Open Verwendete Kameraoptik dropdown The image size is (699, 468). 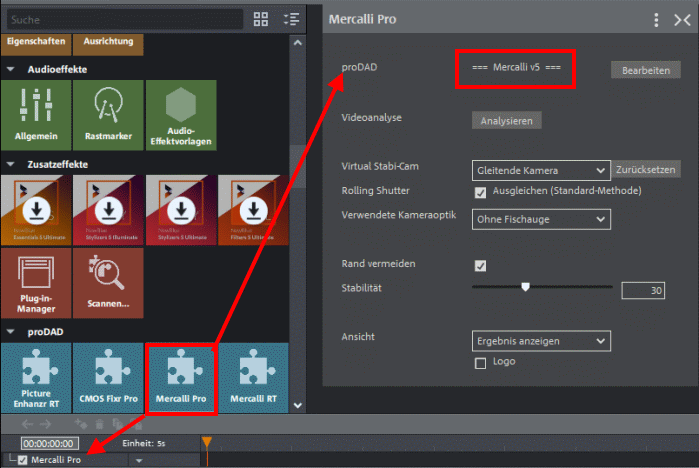[541, 219]
